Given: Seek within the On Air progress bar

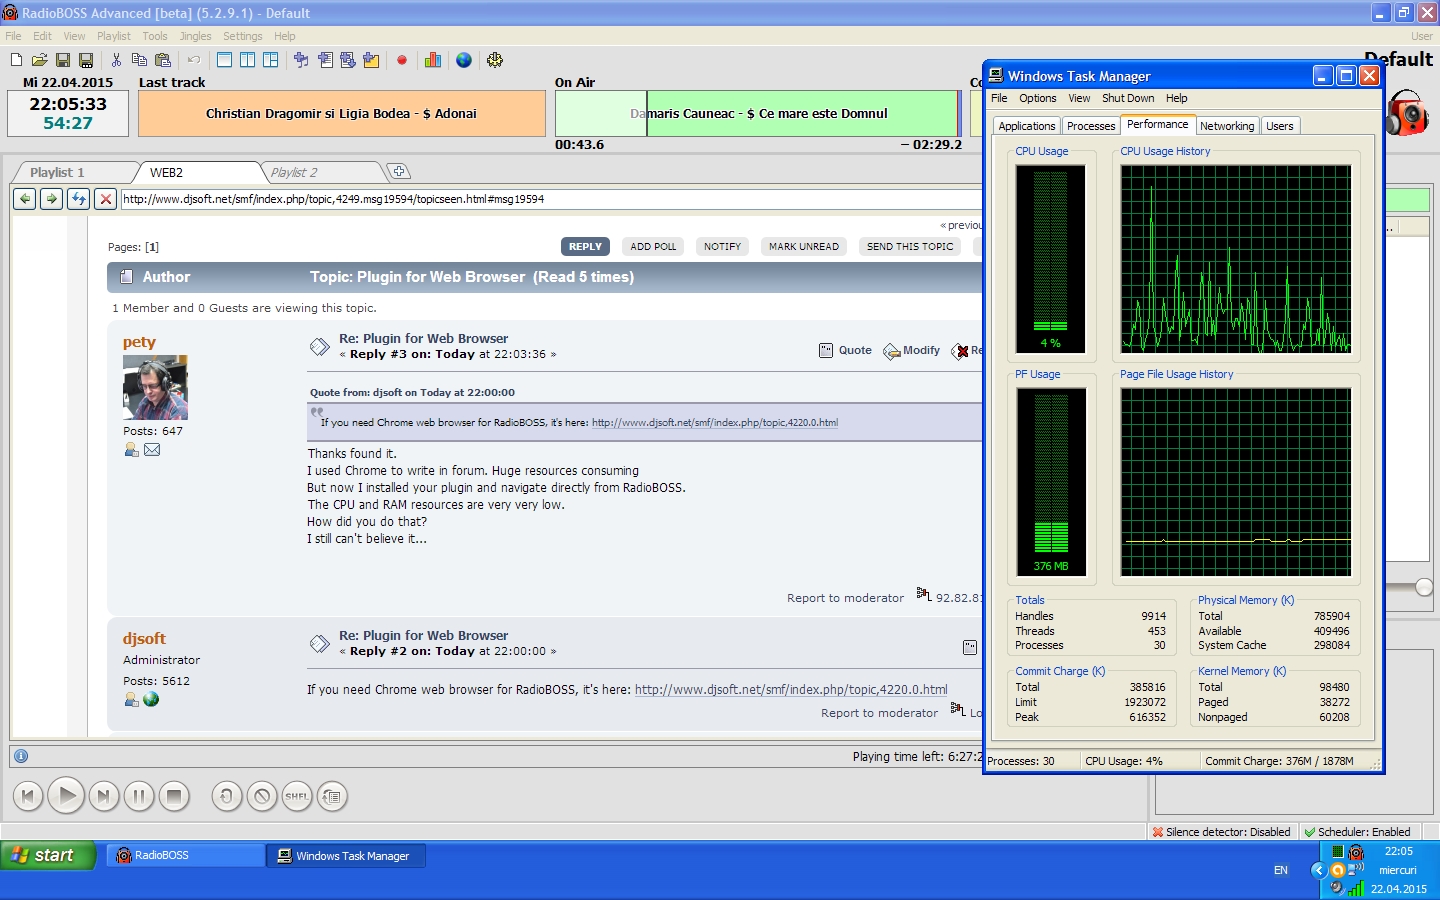Looking at the screenshot, I should (758, 113).
